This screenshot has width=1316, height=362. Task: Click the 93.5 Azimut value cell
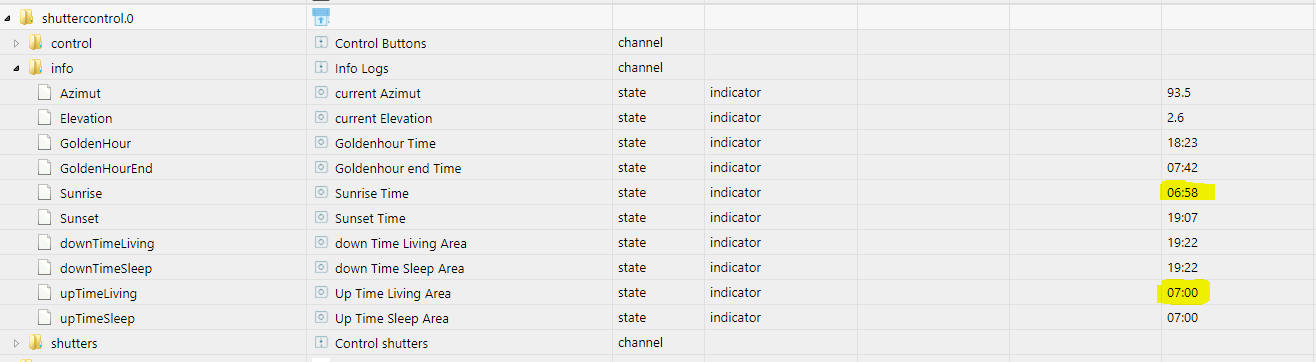pos(1181,93)
